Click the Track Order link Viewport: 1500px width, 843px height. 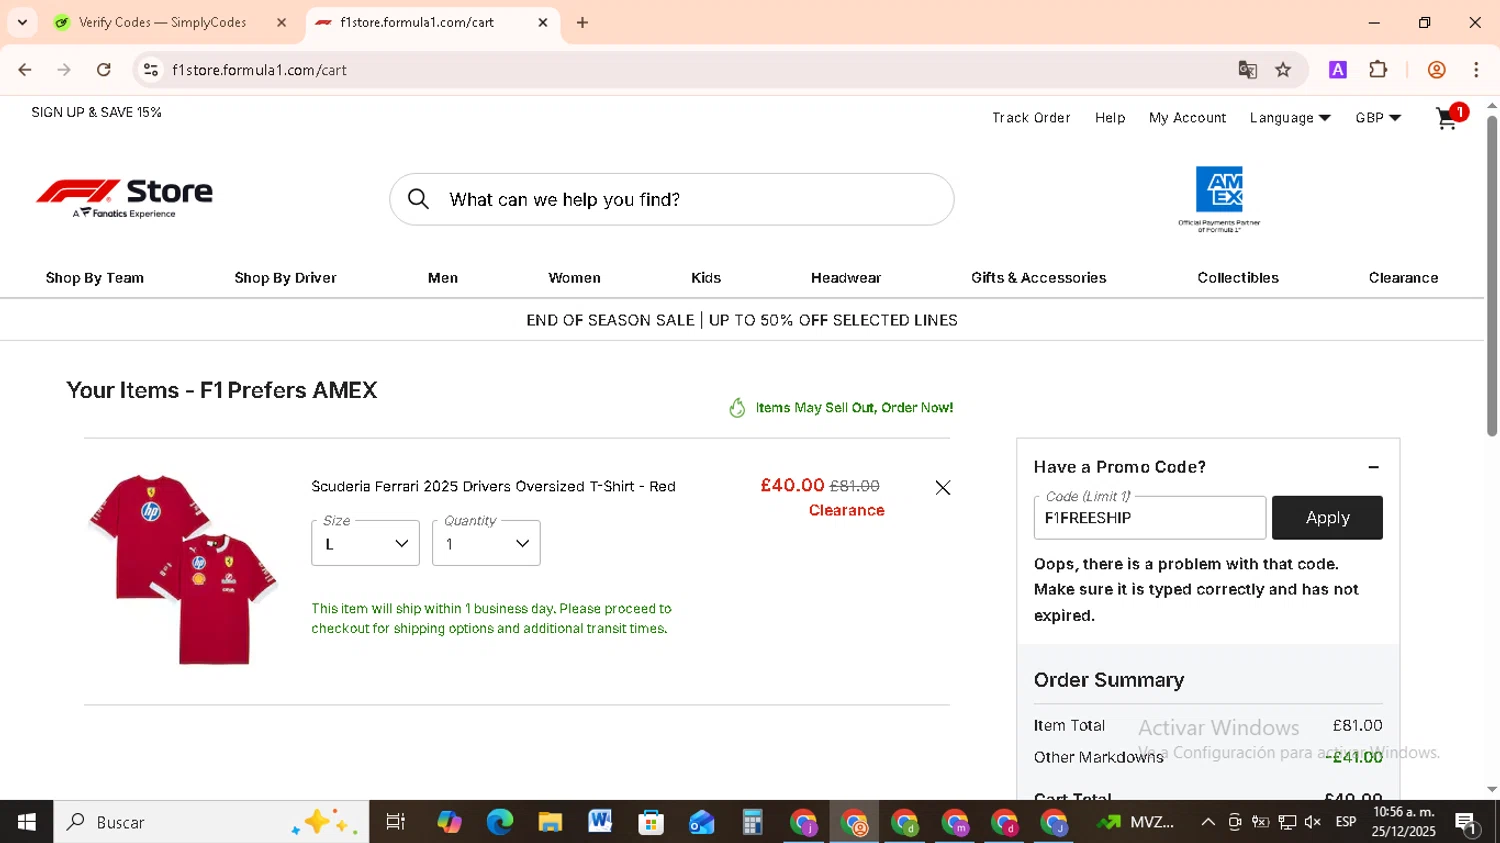click(x=1031, y=118)
